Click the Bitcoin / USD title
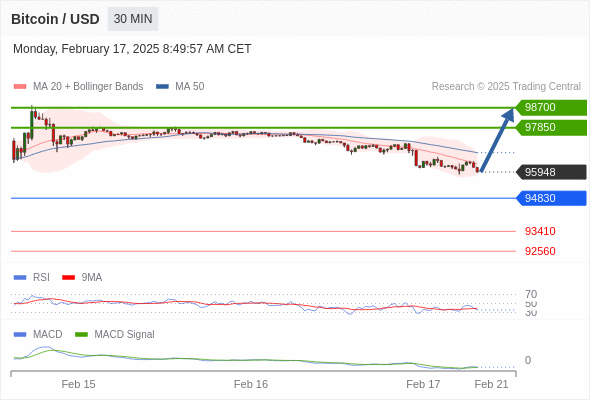Viewport: 590px width, 400px height. point(55,19)
